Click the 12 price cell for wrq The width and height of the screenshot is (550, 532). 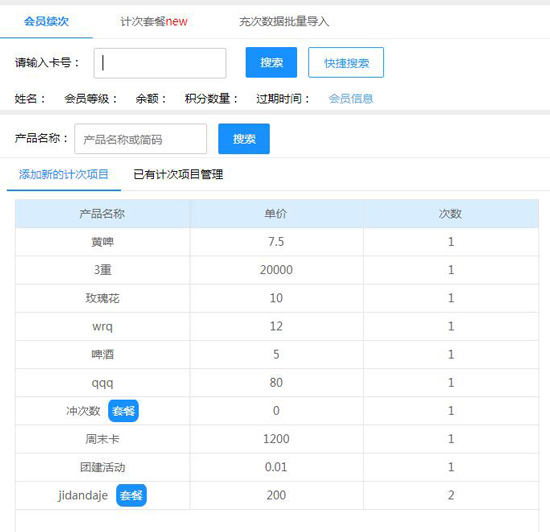coord(276,326)
